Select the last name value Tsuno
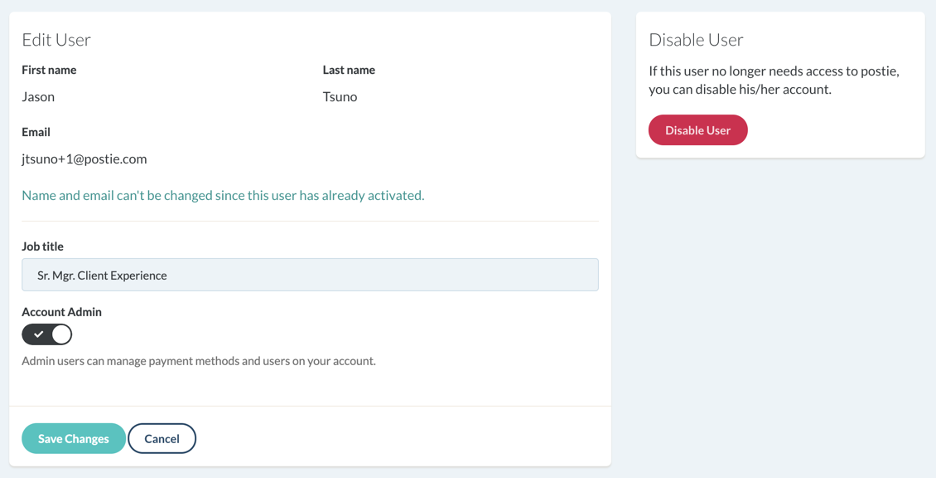 click(x=340, y=97)
